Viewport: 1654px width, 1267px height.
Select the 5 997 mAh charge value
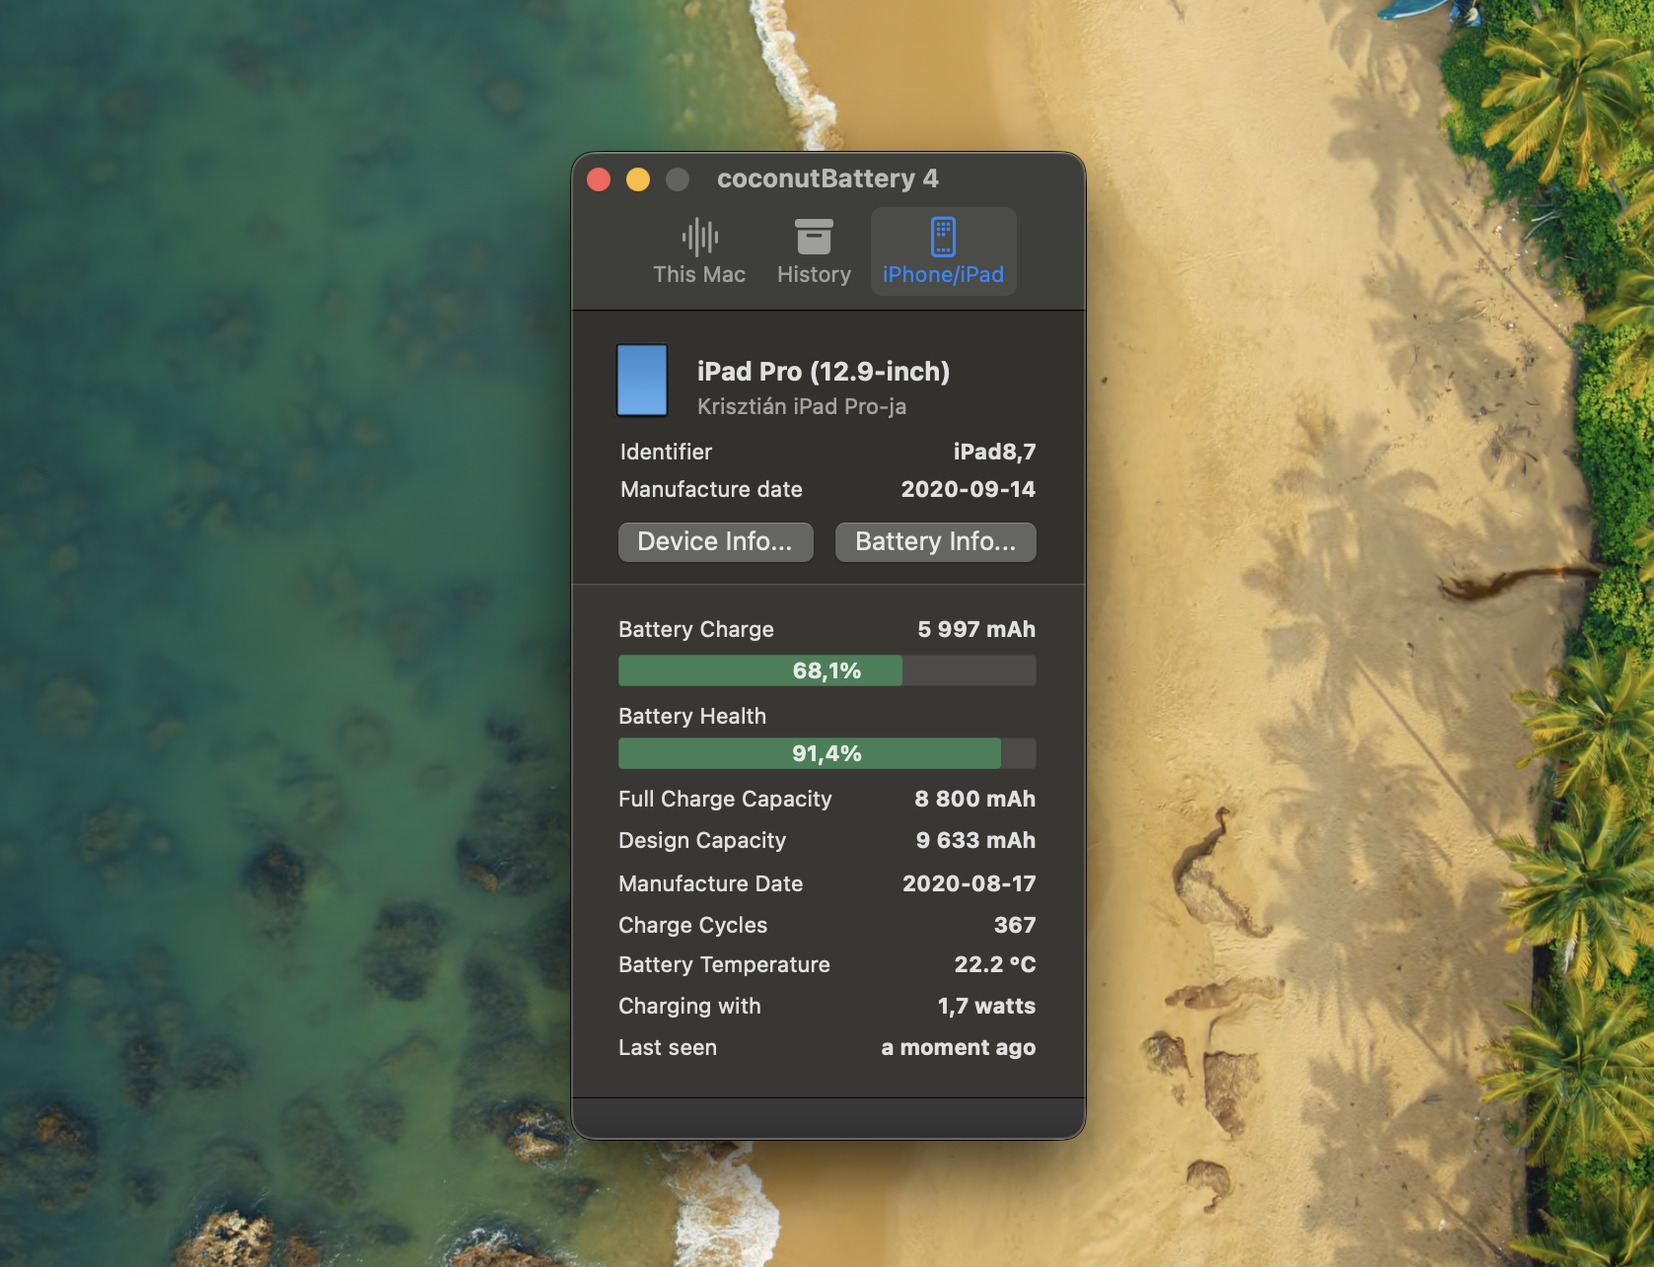976,629
